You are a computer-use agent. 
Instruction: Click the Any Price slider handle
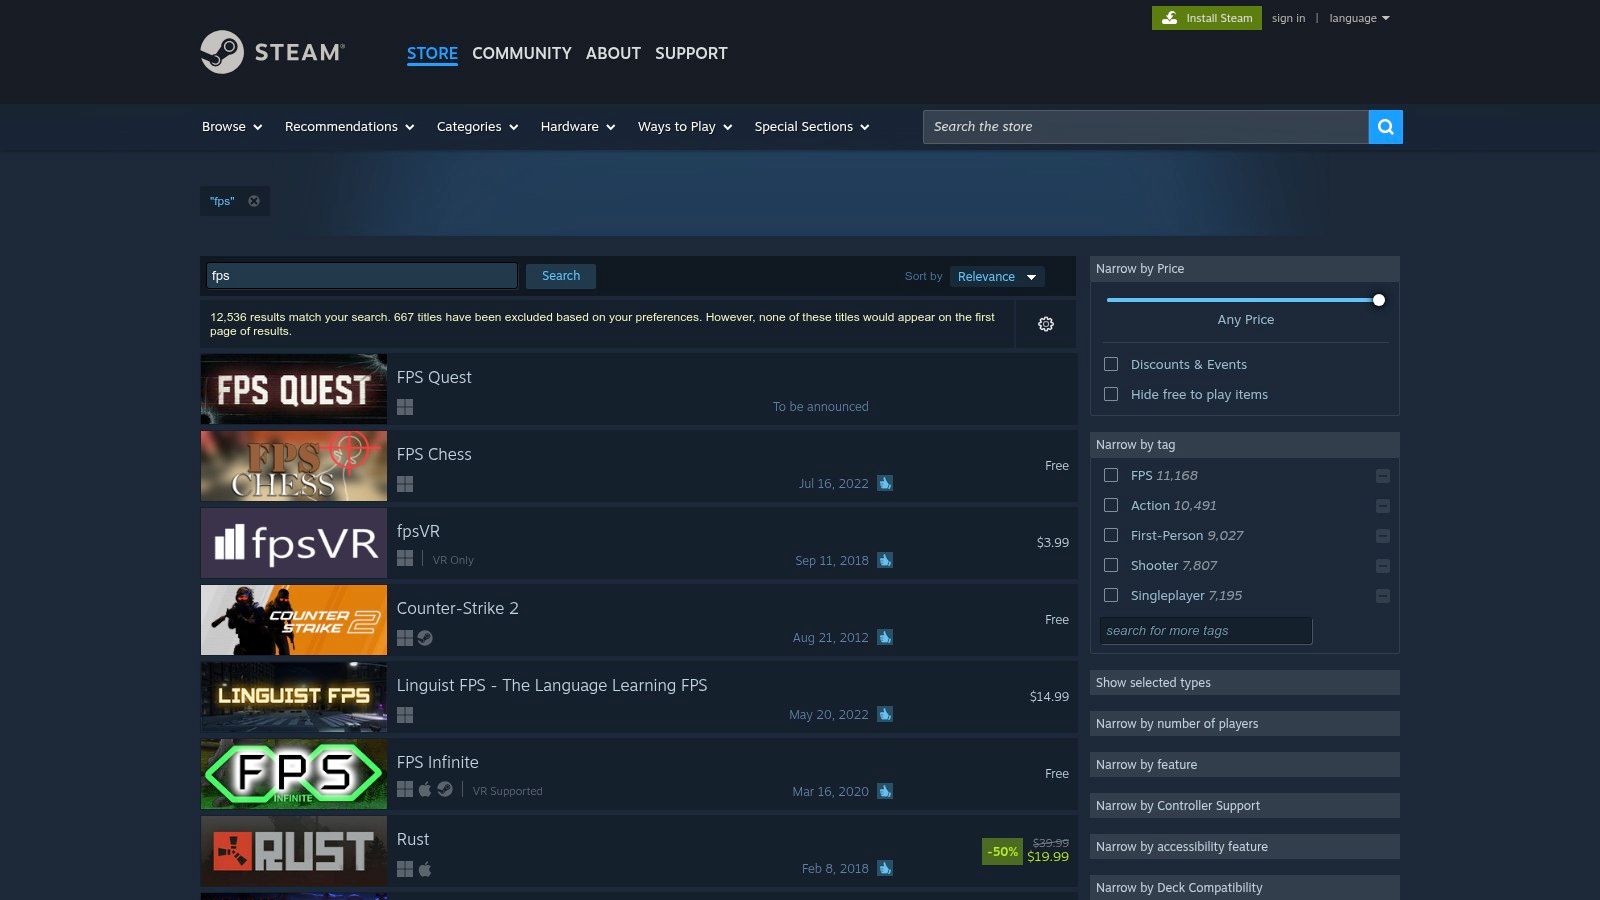tap(1378, 299)
